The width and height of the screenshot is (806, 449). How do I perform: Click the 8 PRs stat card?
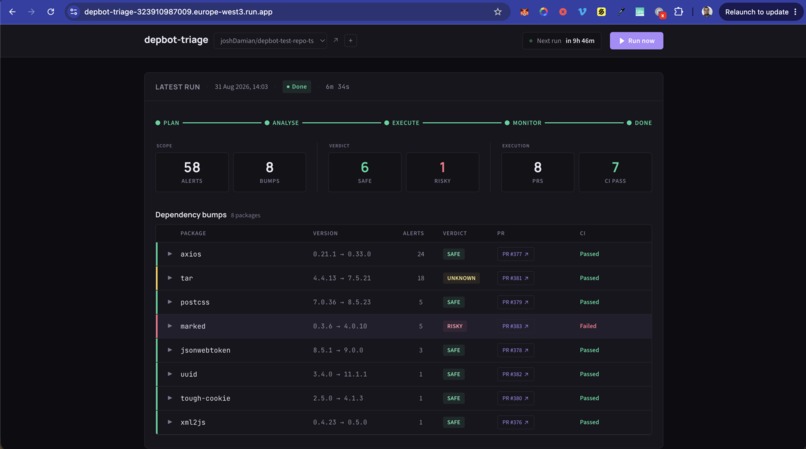pyautogui.click(x=537, y=172)
